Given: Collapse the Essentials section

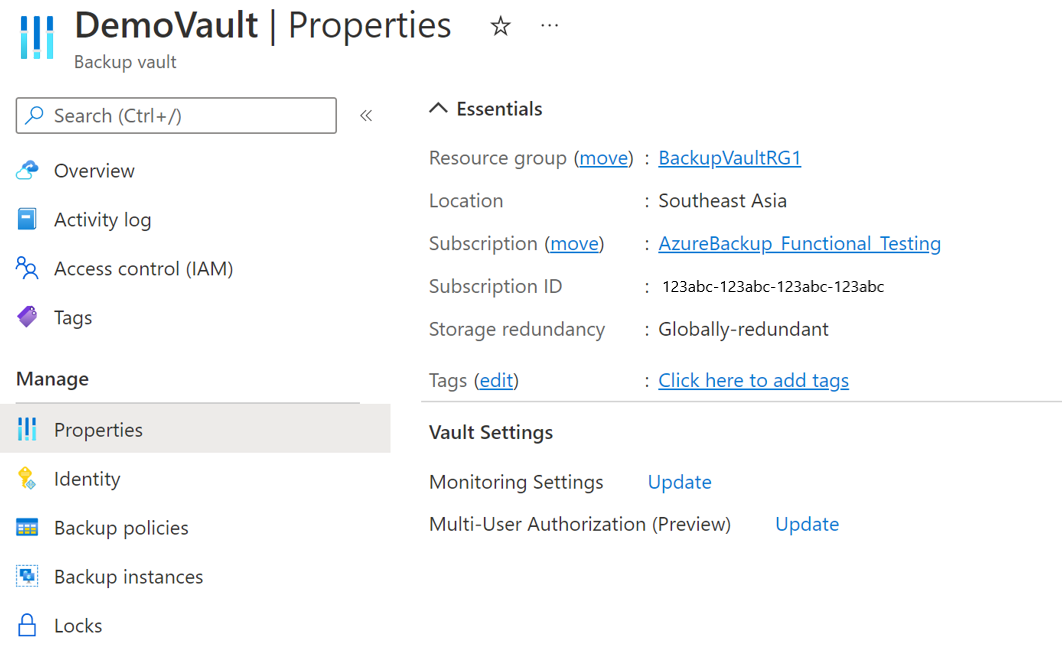Looking at the screenshot, I should tap(437, 108).
